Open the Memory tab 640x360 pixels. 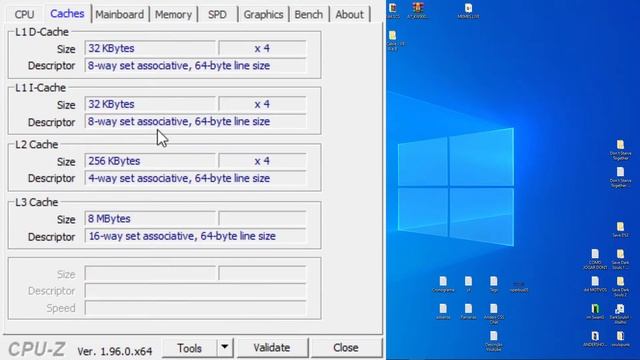pos(173,15)
